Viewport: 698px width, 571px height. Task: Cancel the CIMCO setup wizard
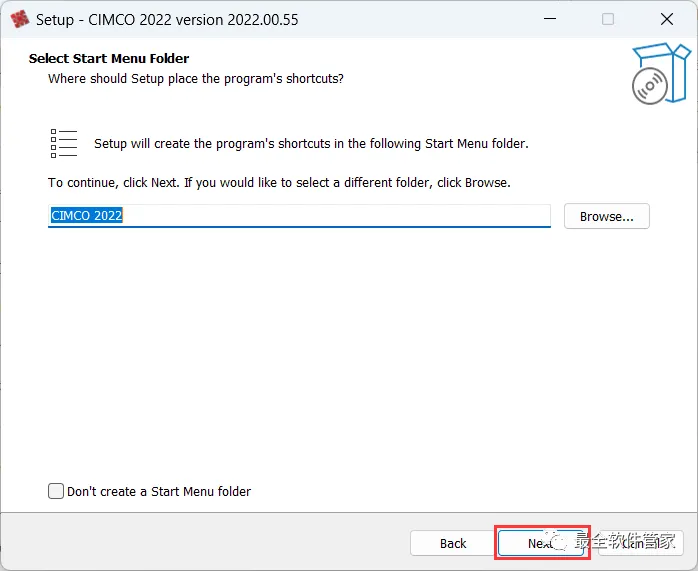coord(641,543)
